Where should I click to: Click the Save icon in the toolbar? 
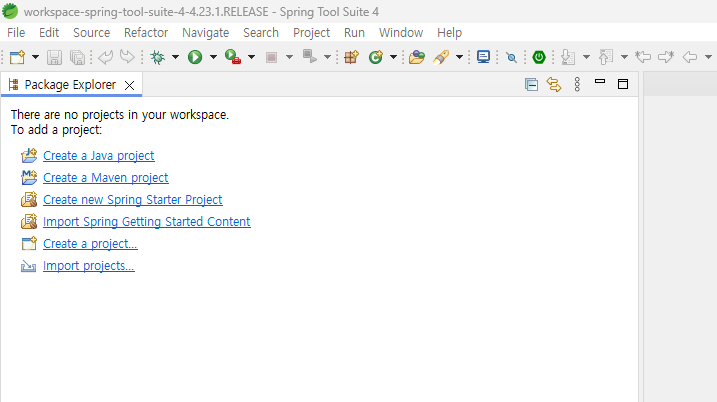pos(54,57)
